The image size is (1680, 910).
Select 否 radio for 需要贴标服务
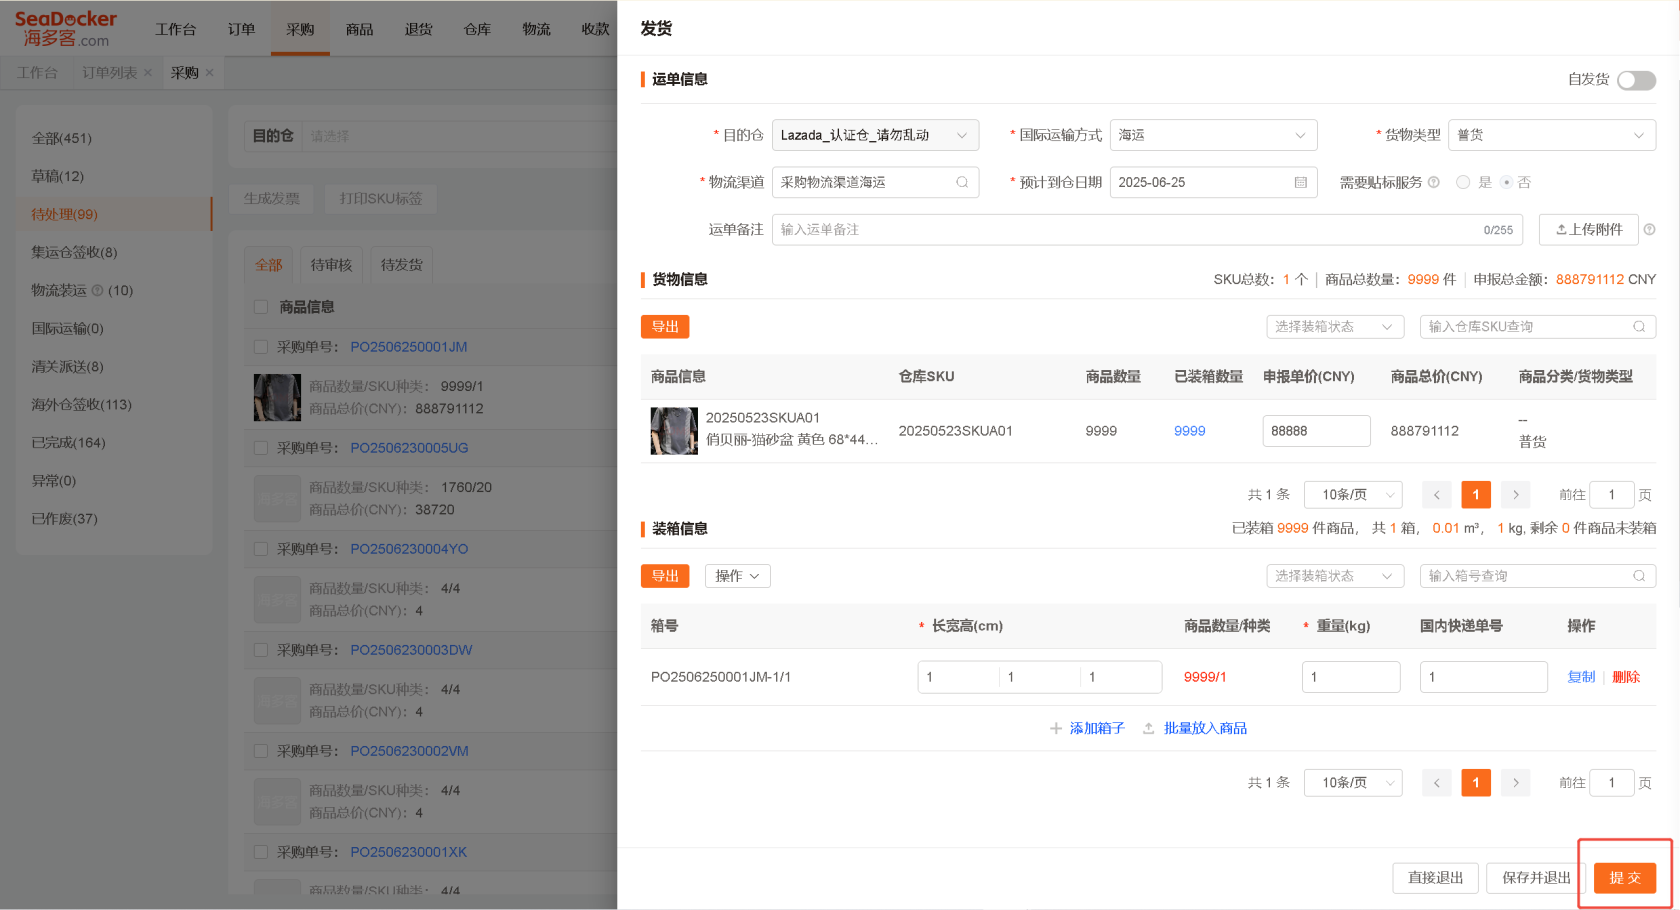1506,182
